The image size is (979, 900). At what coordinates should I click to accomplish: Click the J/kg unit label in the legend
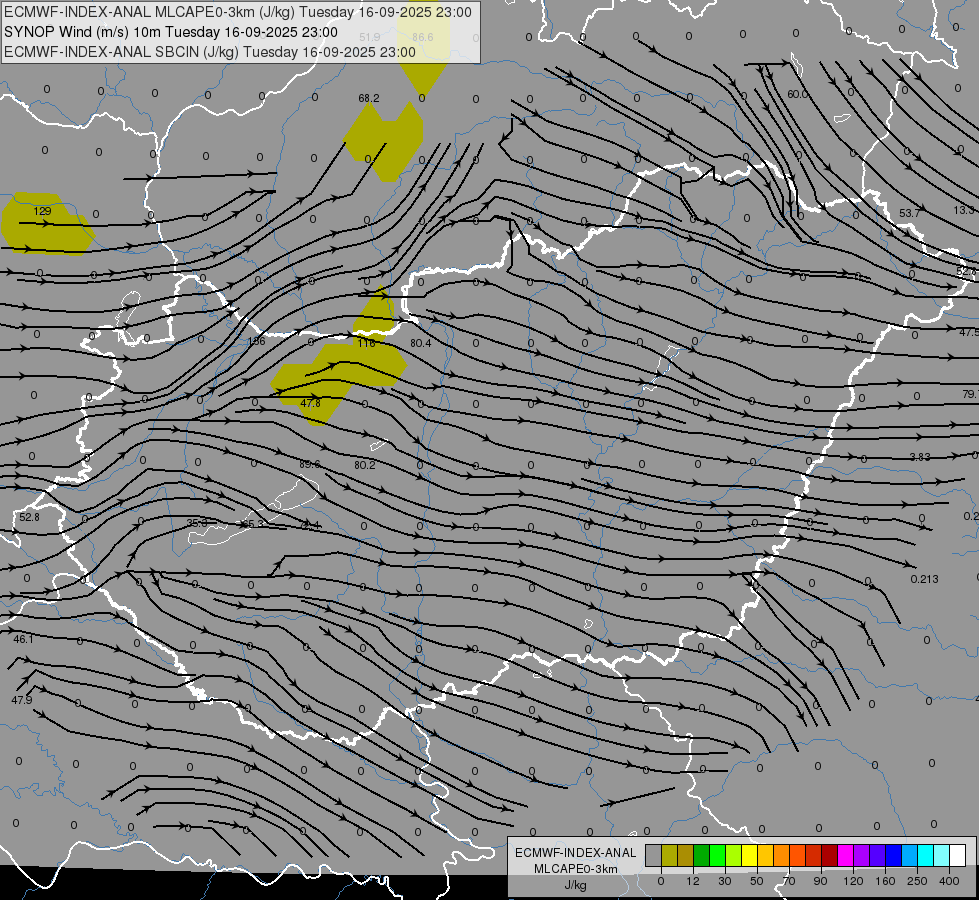click(576, 884)
